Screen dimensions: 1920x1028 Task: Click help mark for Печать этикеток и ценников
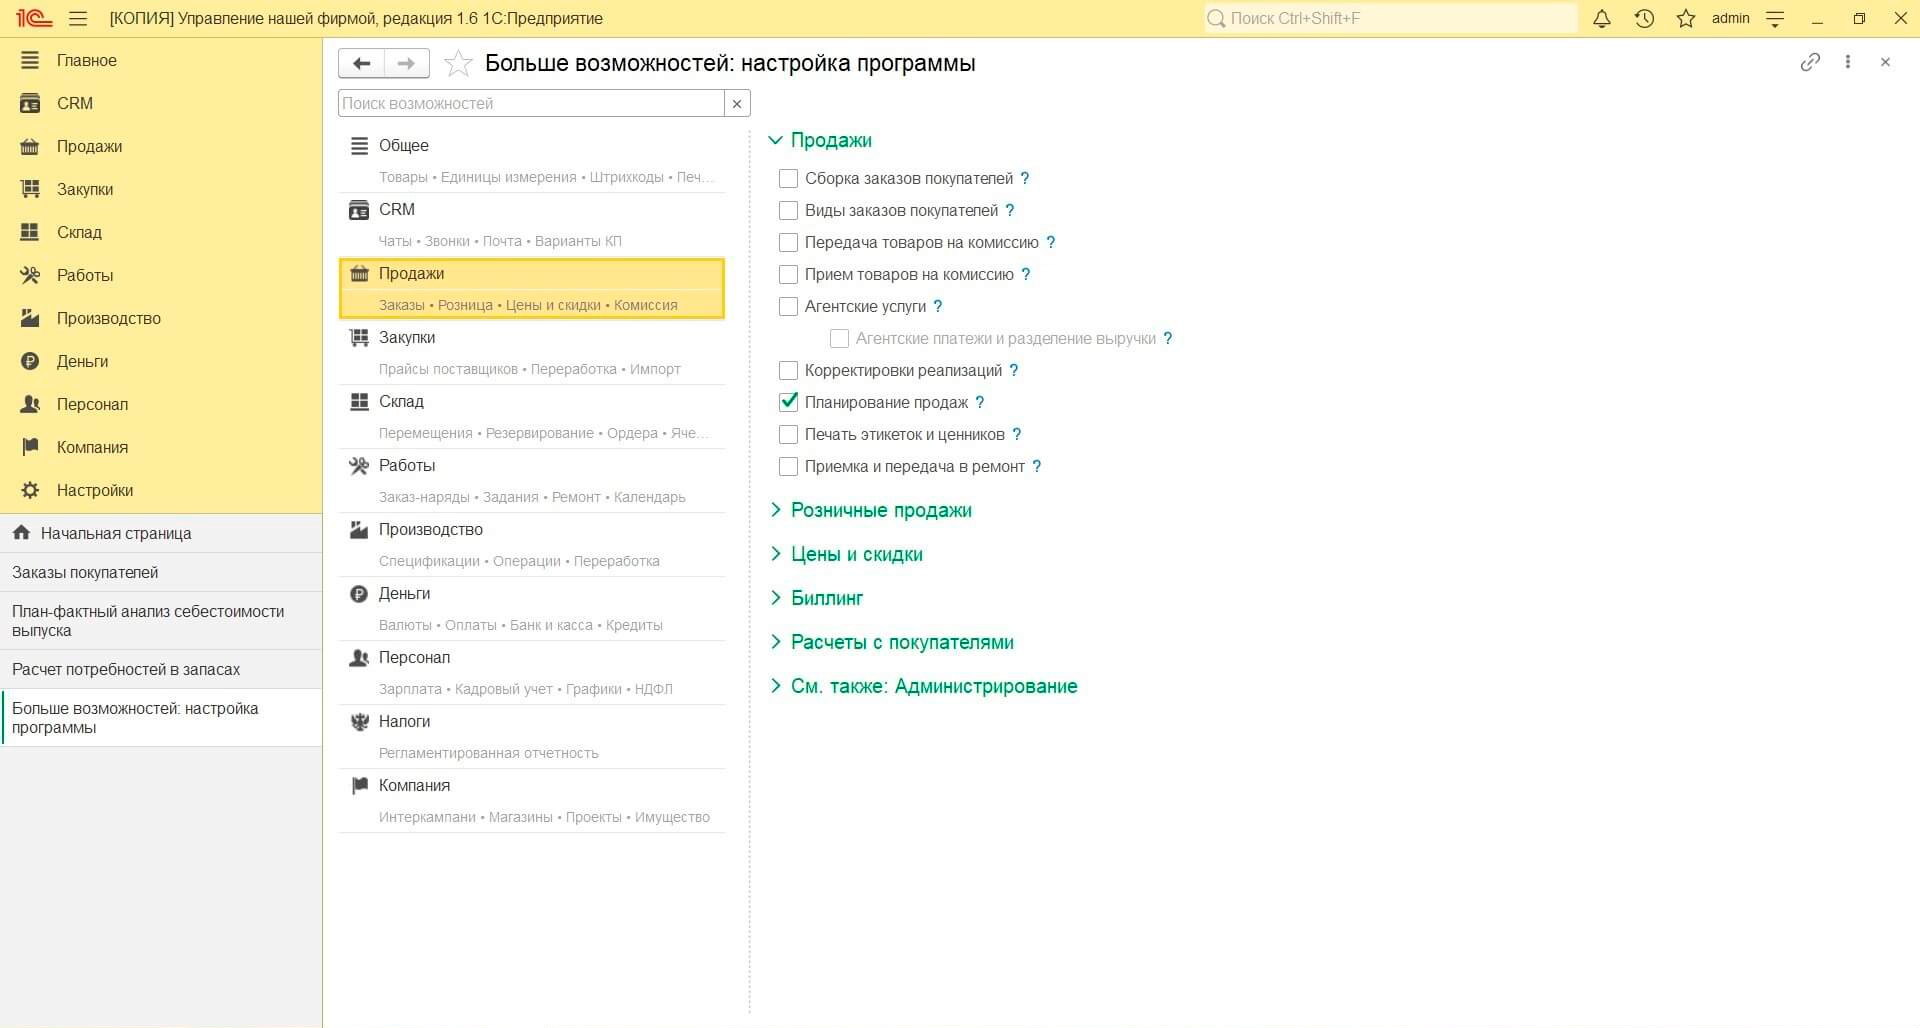(1017, 434)
